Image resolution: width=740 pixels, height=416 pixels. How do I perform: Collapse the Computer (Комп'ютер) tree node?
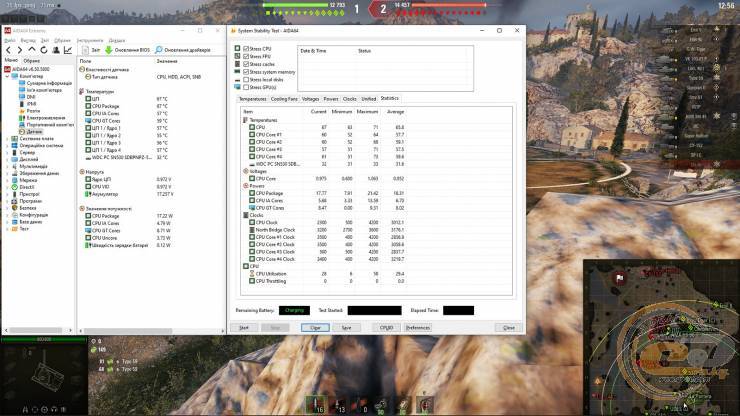point(7,76)
